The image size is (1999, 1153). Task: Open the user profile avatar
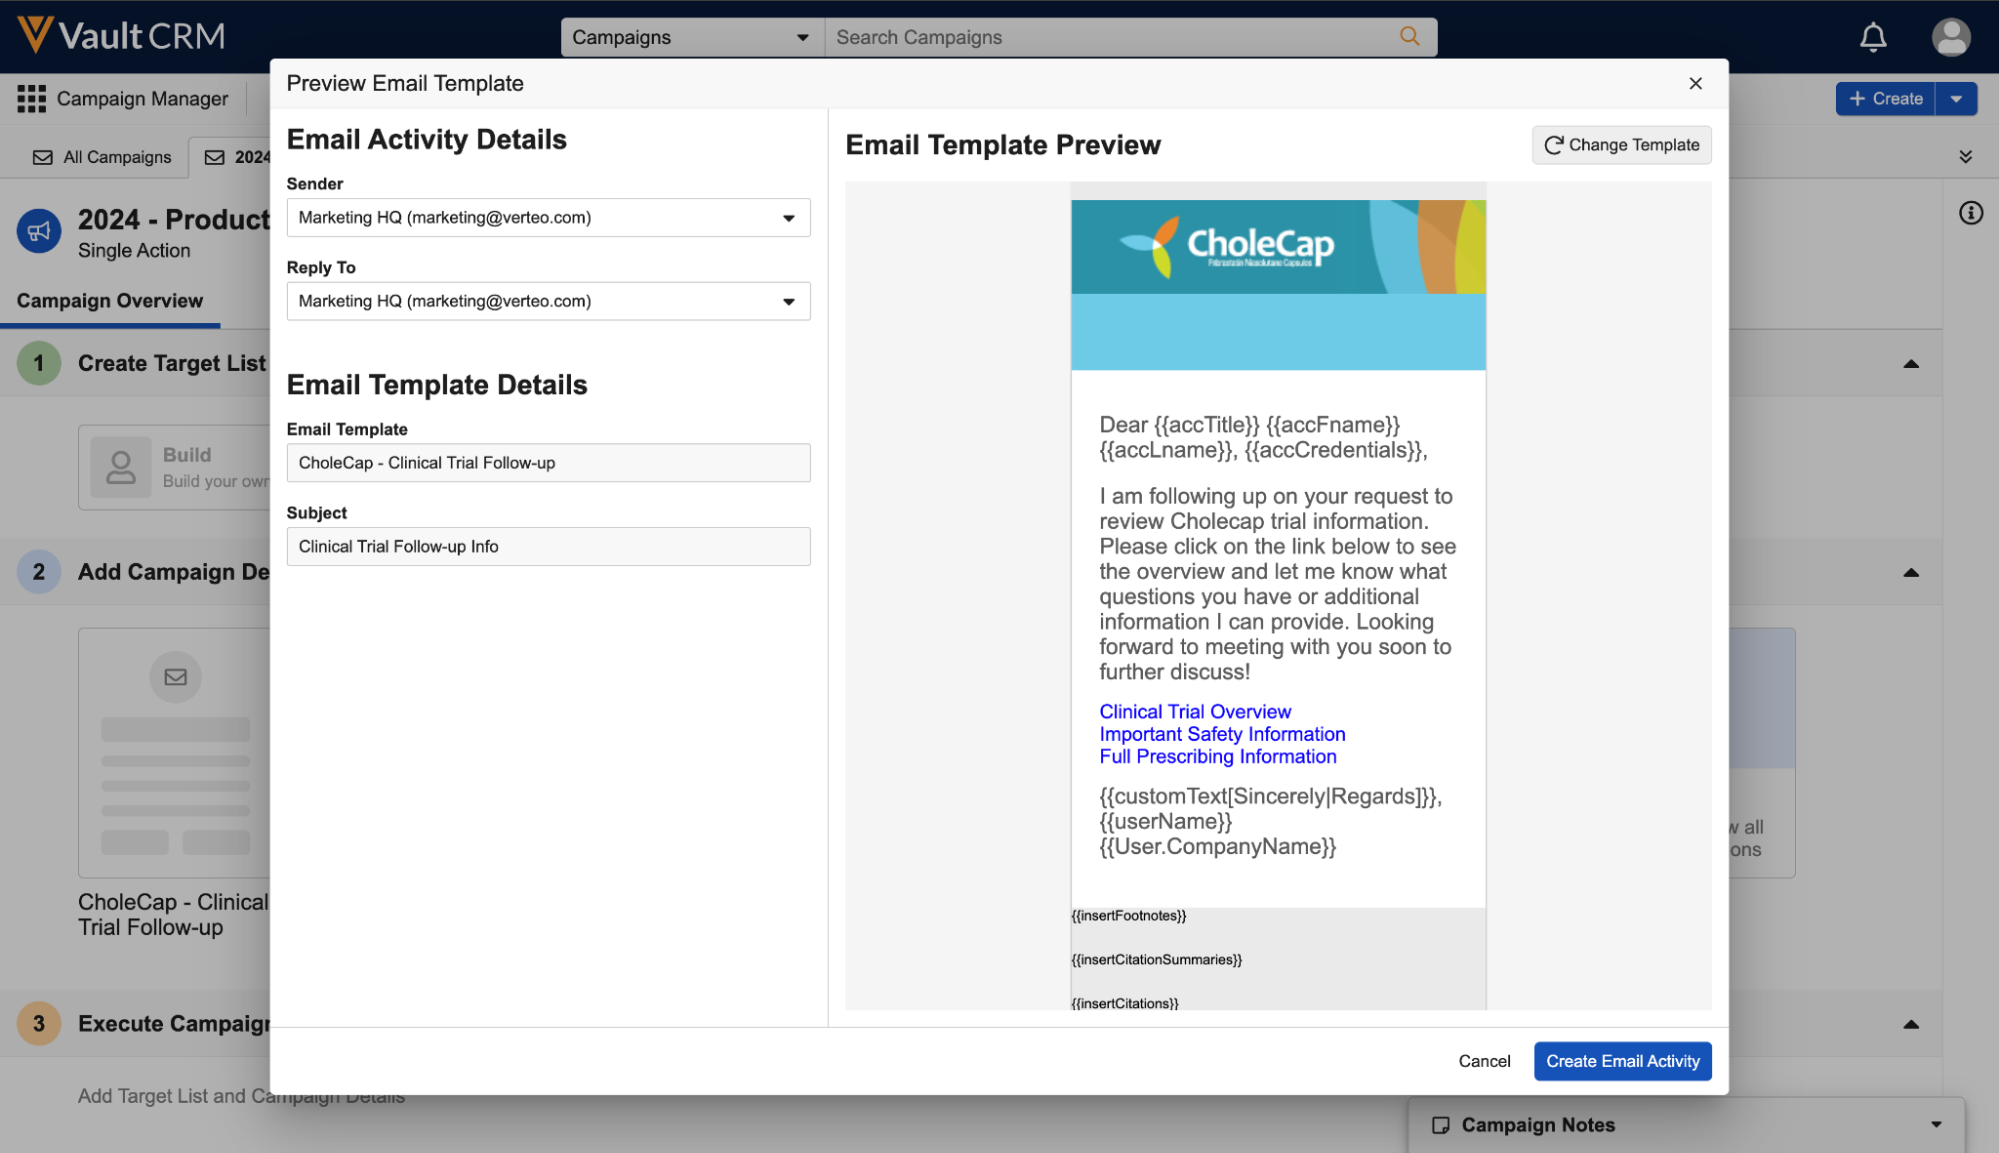[1950, 38]
